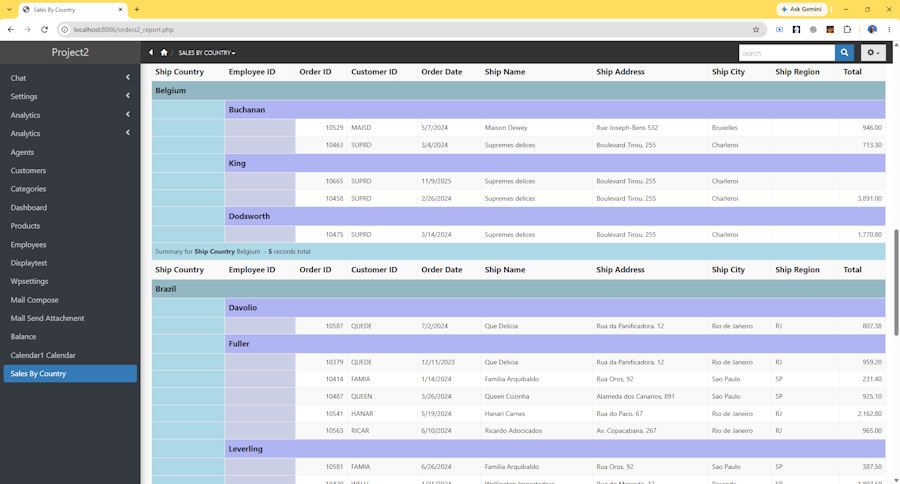
Task: Click the King employee group row
Action: (554, 163)
